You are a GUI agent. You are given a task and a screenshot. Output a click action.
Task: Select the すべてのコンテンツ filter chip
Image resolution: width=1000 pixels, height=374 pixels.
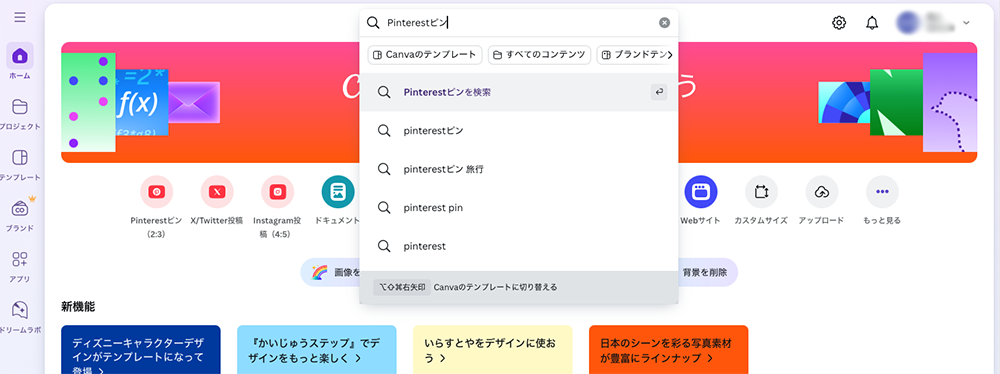click(x=540, y=55)
